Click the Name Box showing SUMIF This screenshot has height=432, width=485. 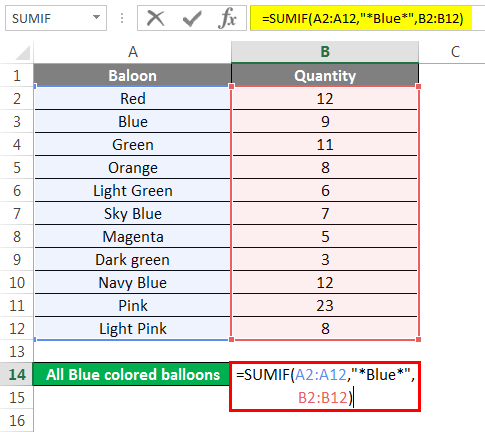pyautogui.click(x=56, y=18)
